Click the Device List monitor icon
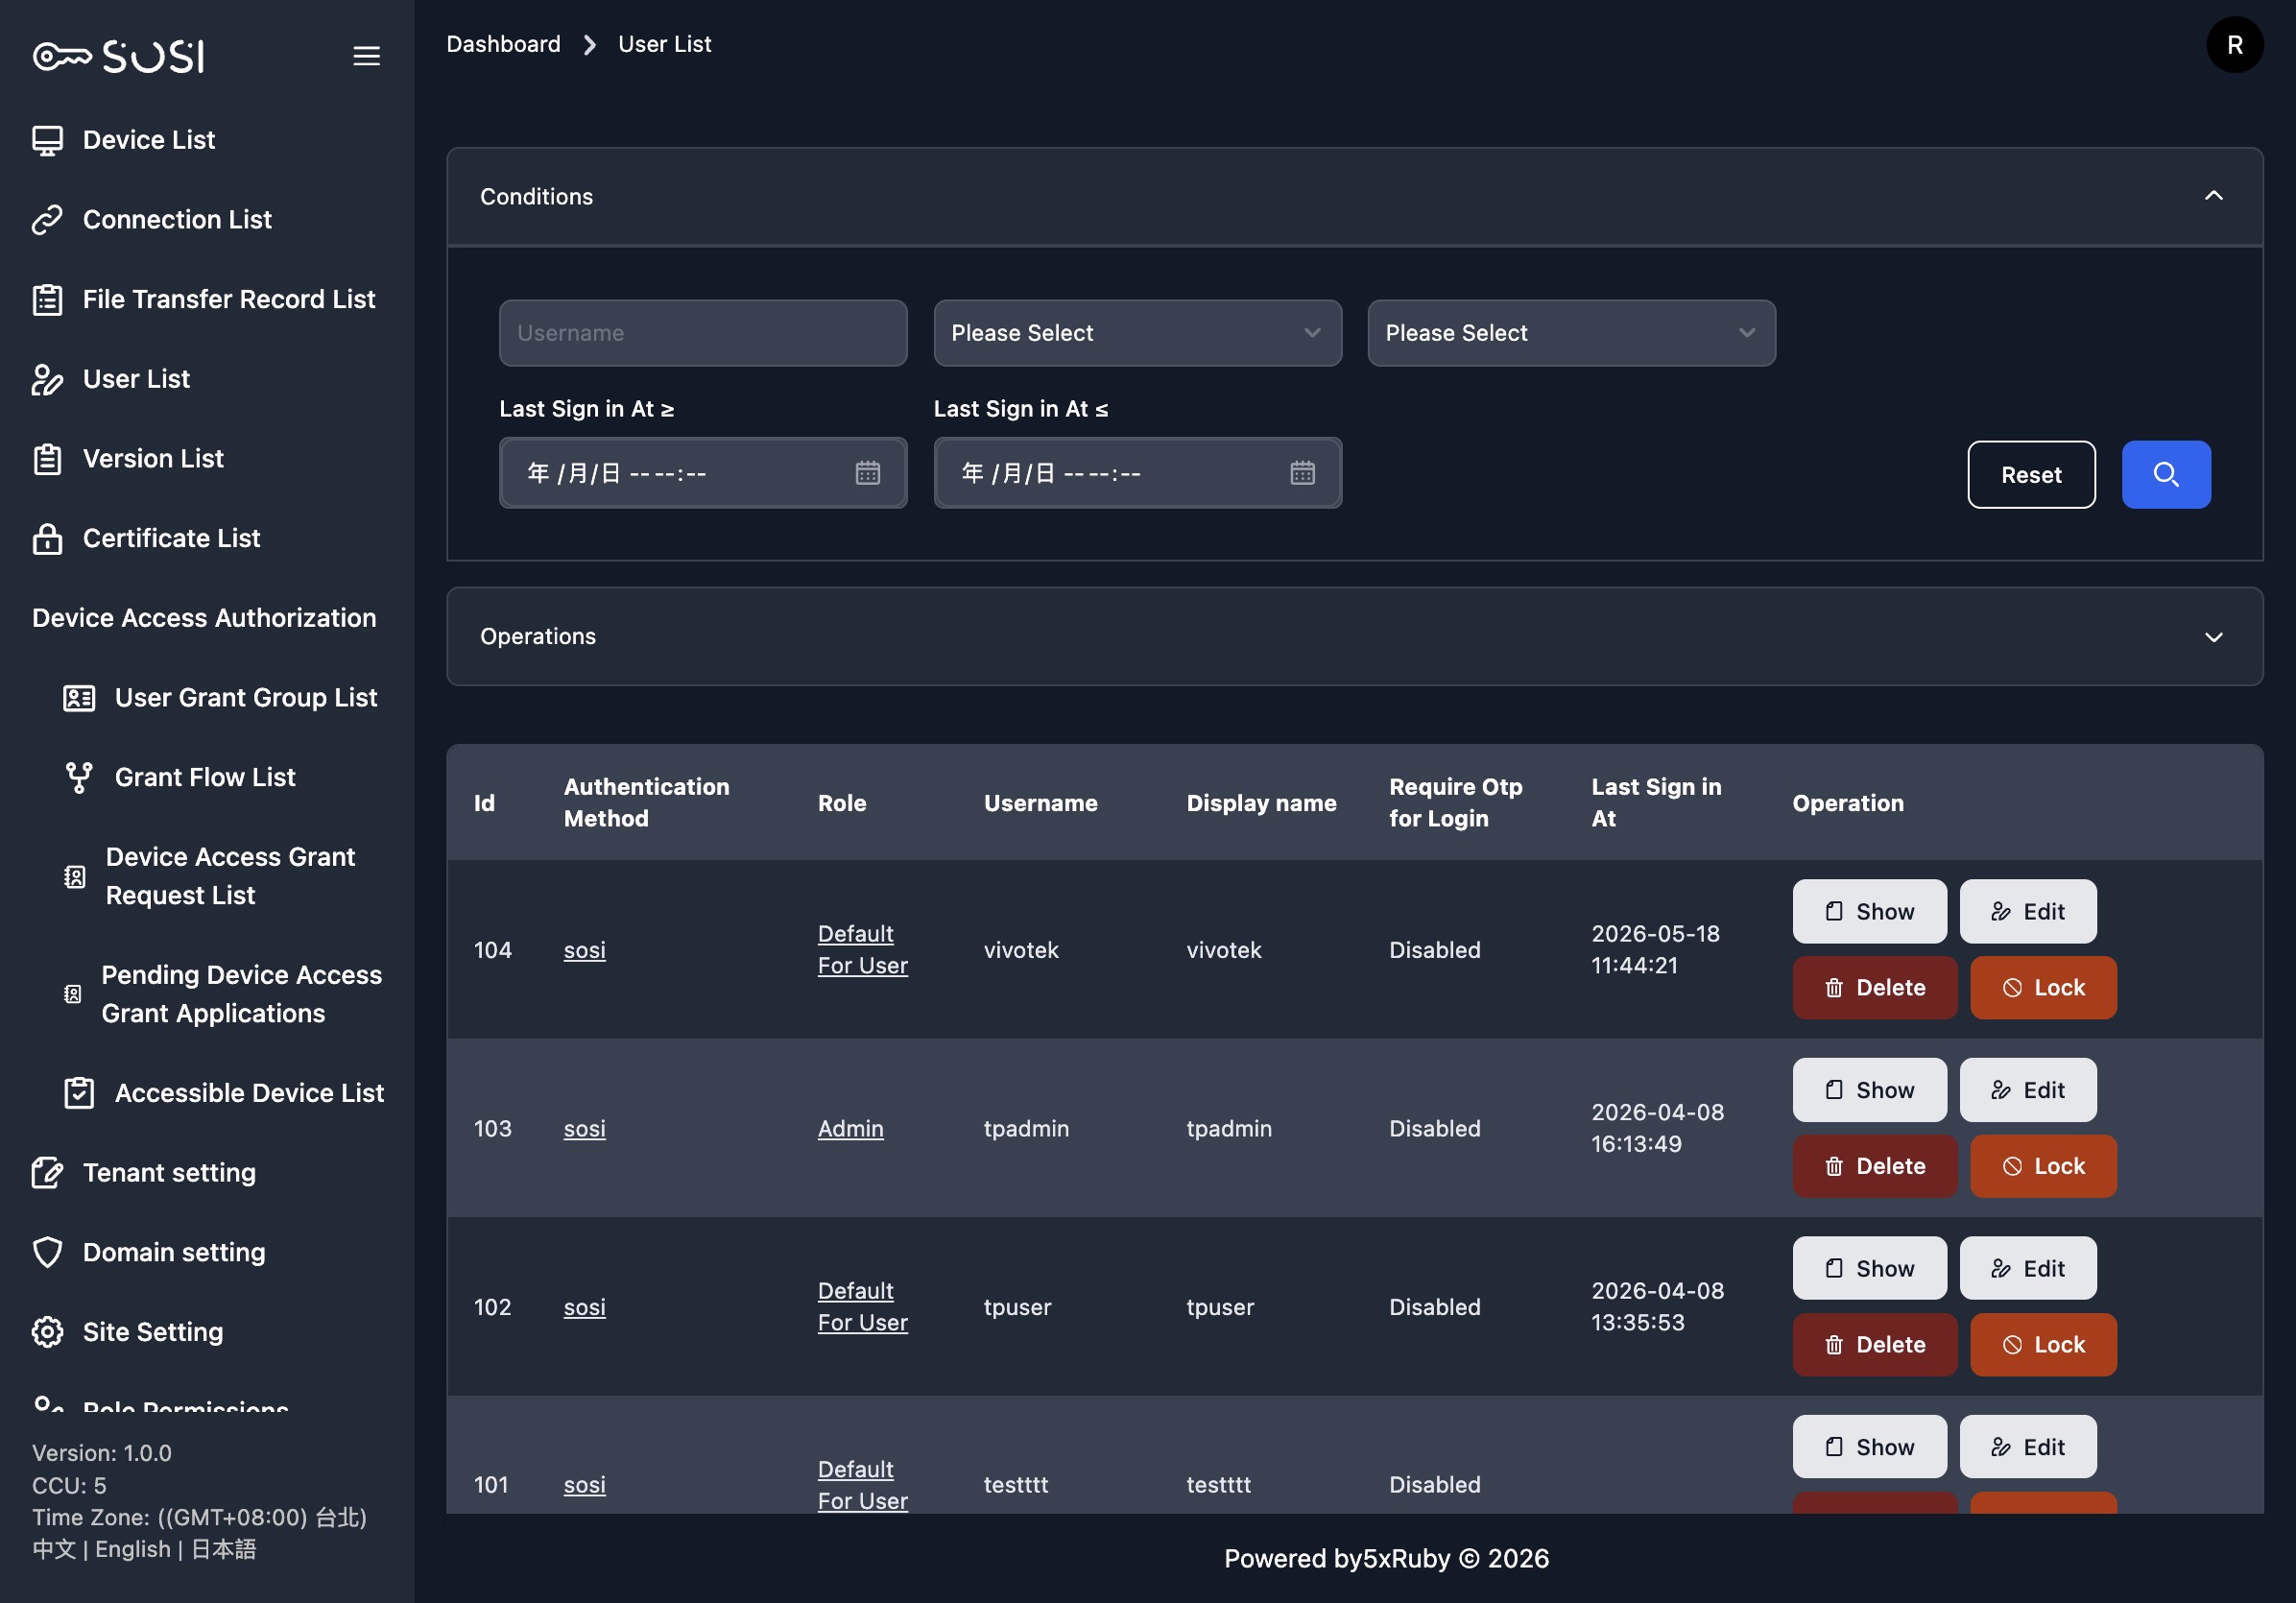This screenshot has width=2296, height=1603. 47,140
